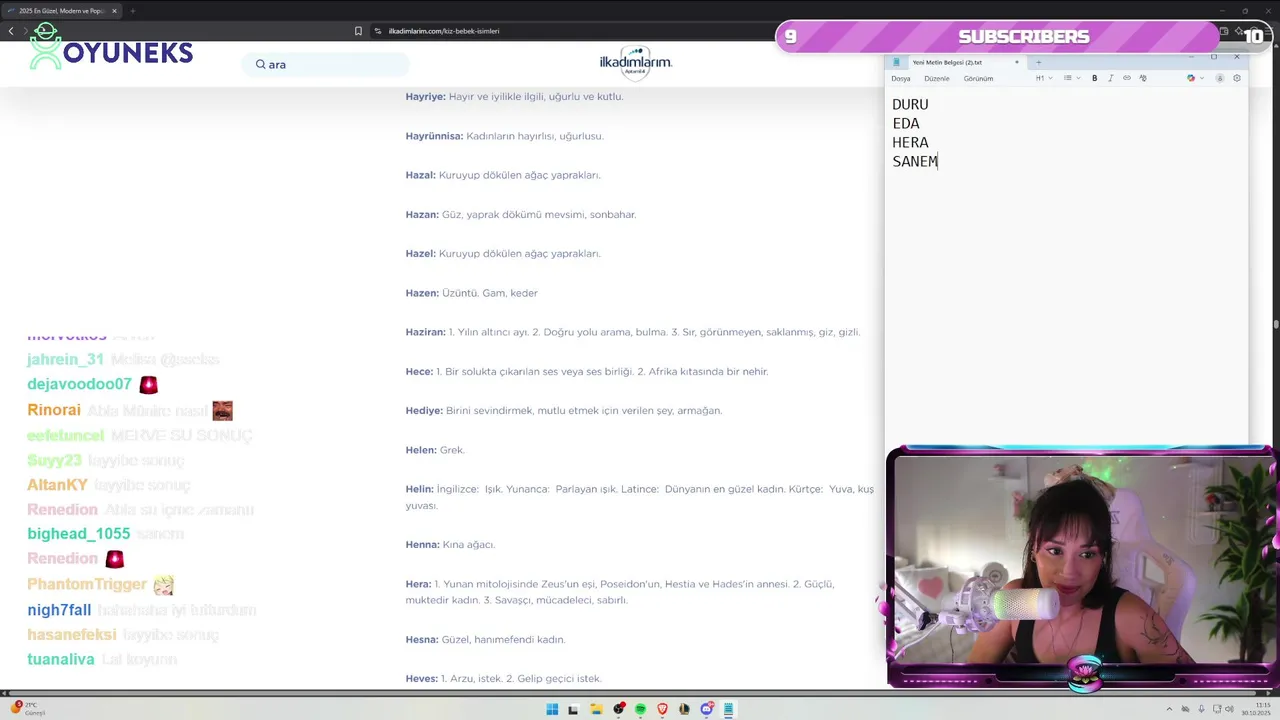Viewport: 1280px width, 720px height.
Task: Open Notepad from the taskbar
Action: coord(729,709)
